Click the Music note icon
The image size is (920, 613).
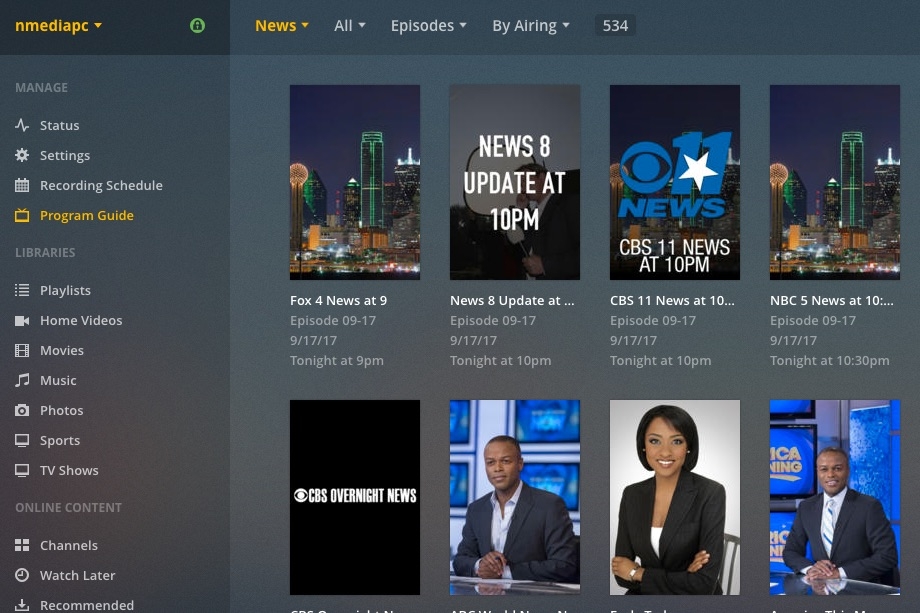(x=22, y=380)
